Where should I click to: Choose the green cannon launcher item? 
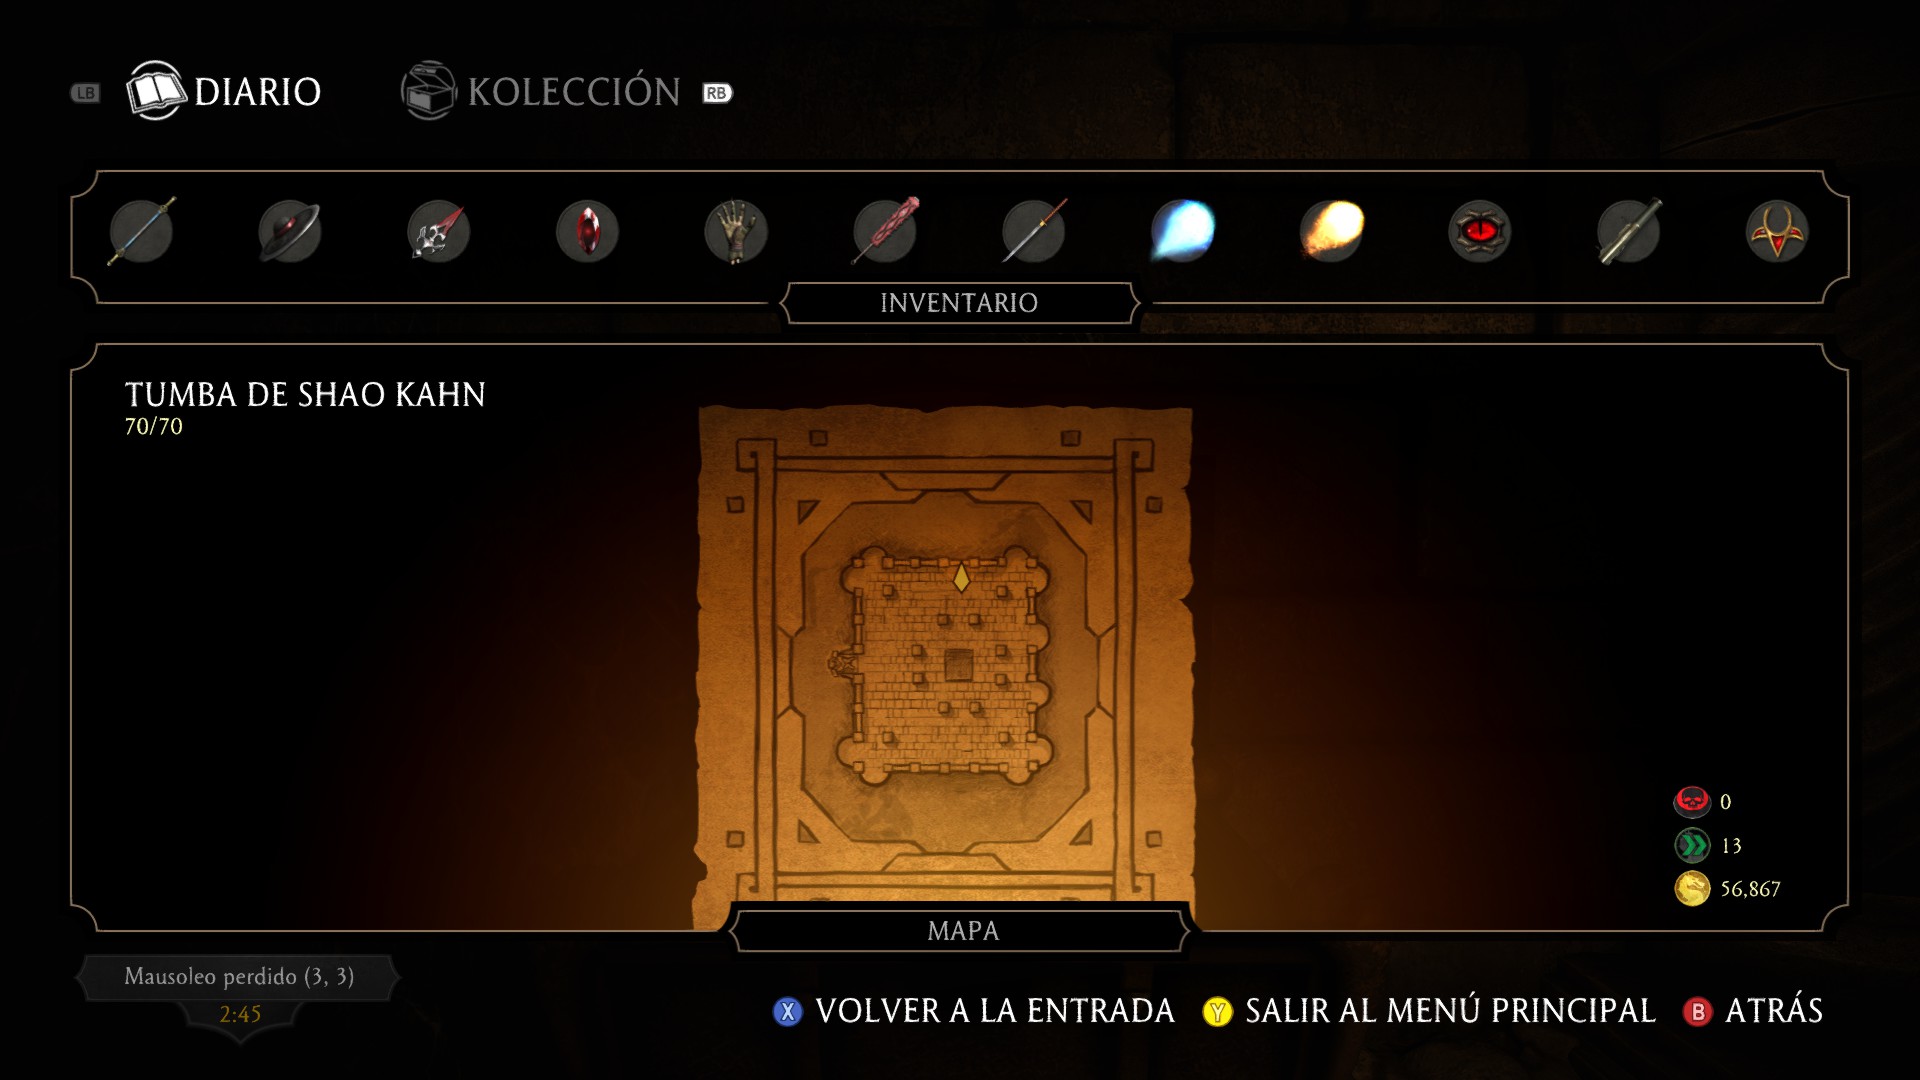[x=1629, y=231]
